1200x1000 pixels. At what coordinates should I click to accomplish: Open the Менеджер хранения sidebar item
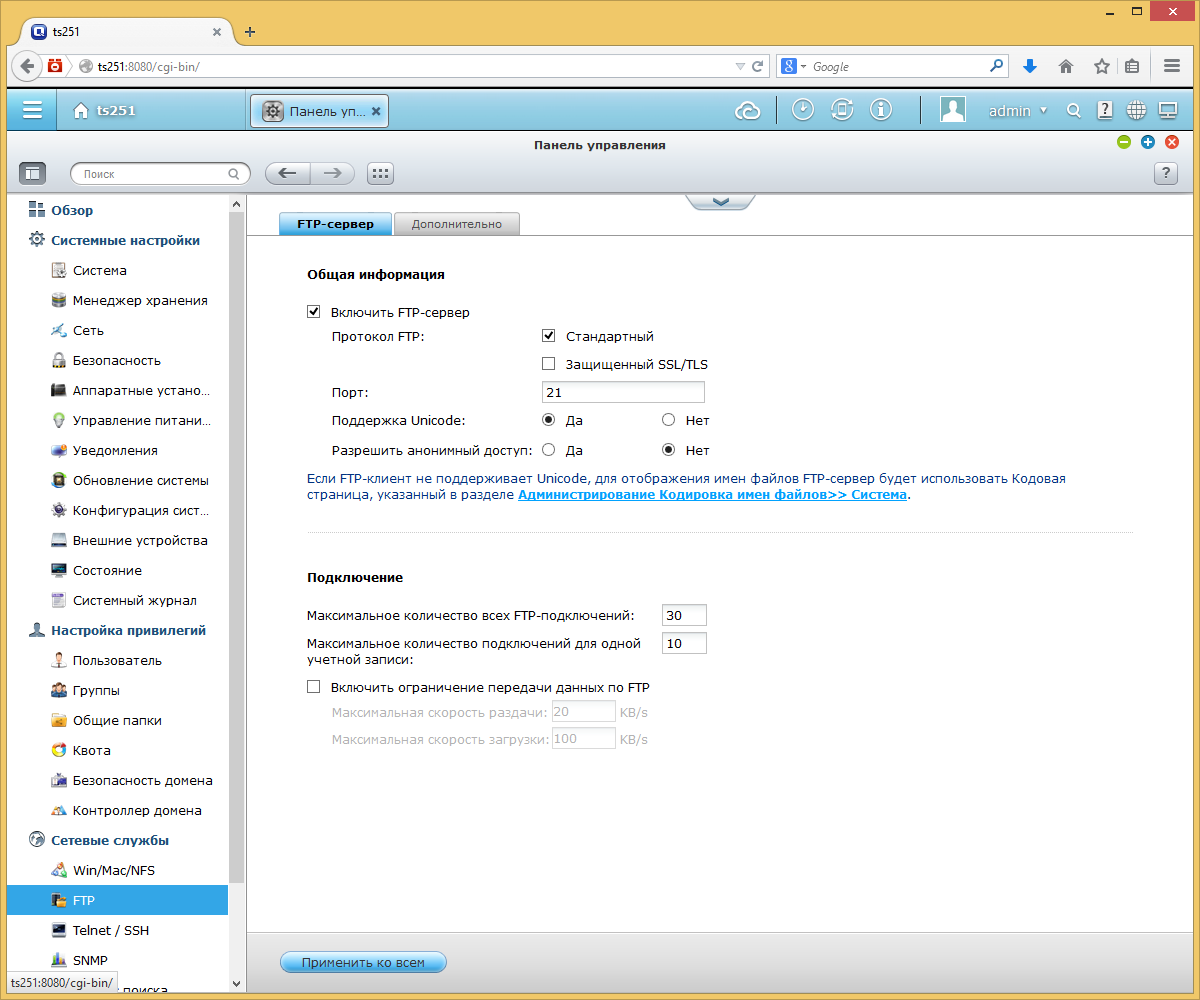pos(129,300)
